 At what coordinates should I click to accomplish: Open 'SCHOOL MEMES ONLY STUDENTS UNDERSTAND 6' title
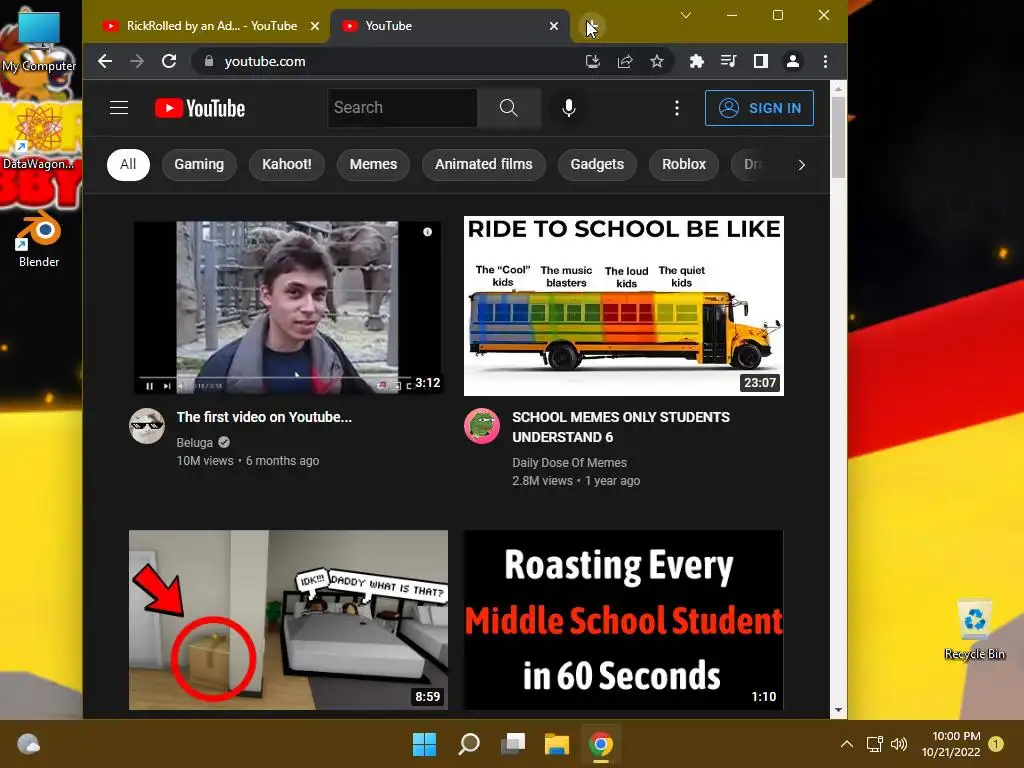coord(620,427)
